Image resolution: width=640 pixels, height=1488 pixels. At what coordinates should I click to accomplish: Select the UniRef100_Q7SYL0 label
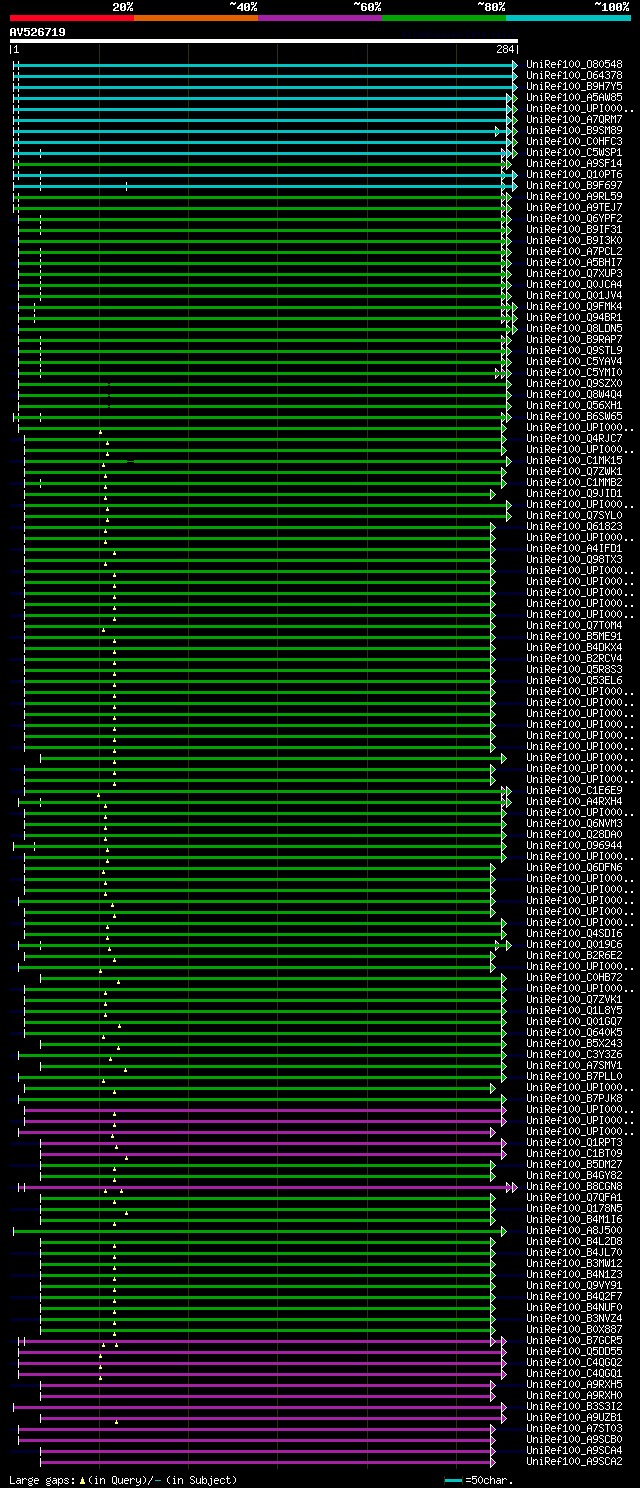(574, 516)
